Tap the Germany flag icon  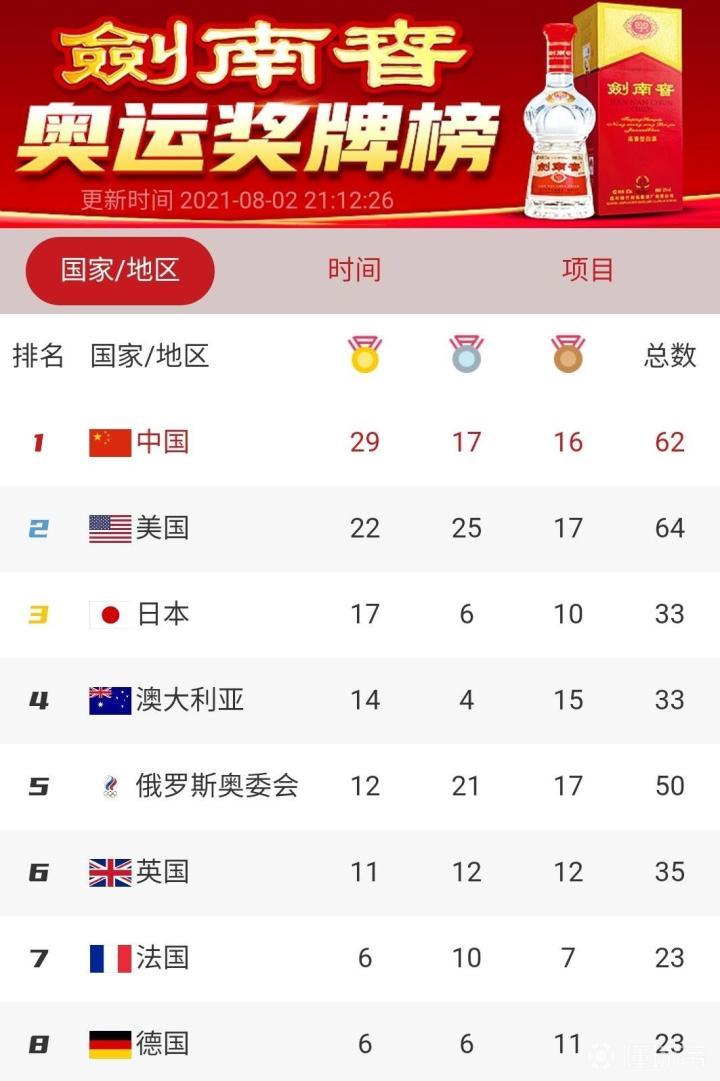[110, 1044]
